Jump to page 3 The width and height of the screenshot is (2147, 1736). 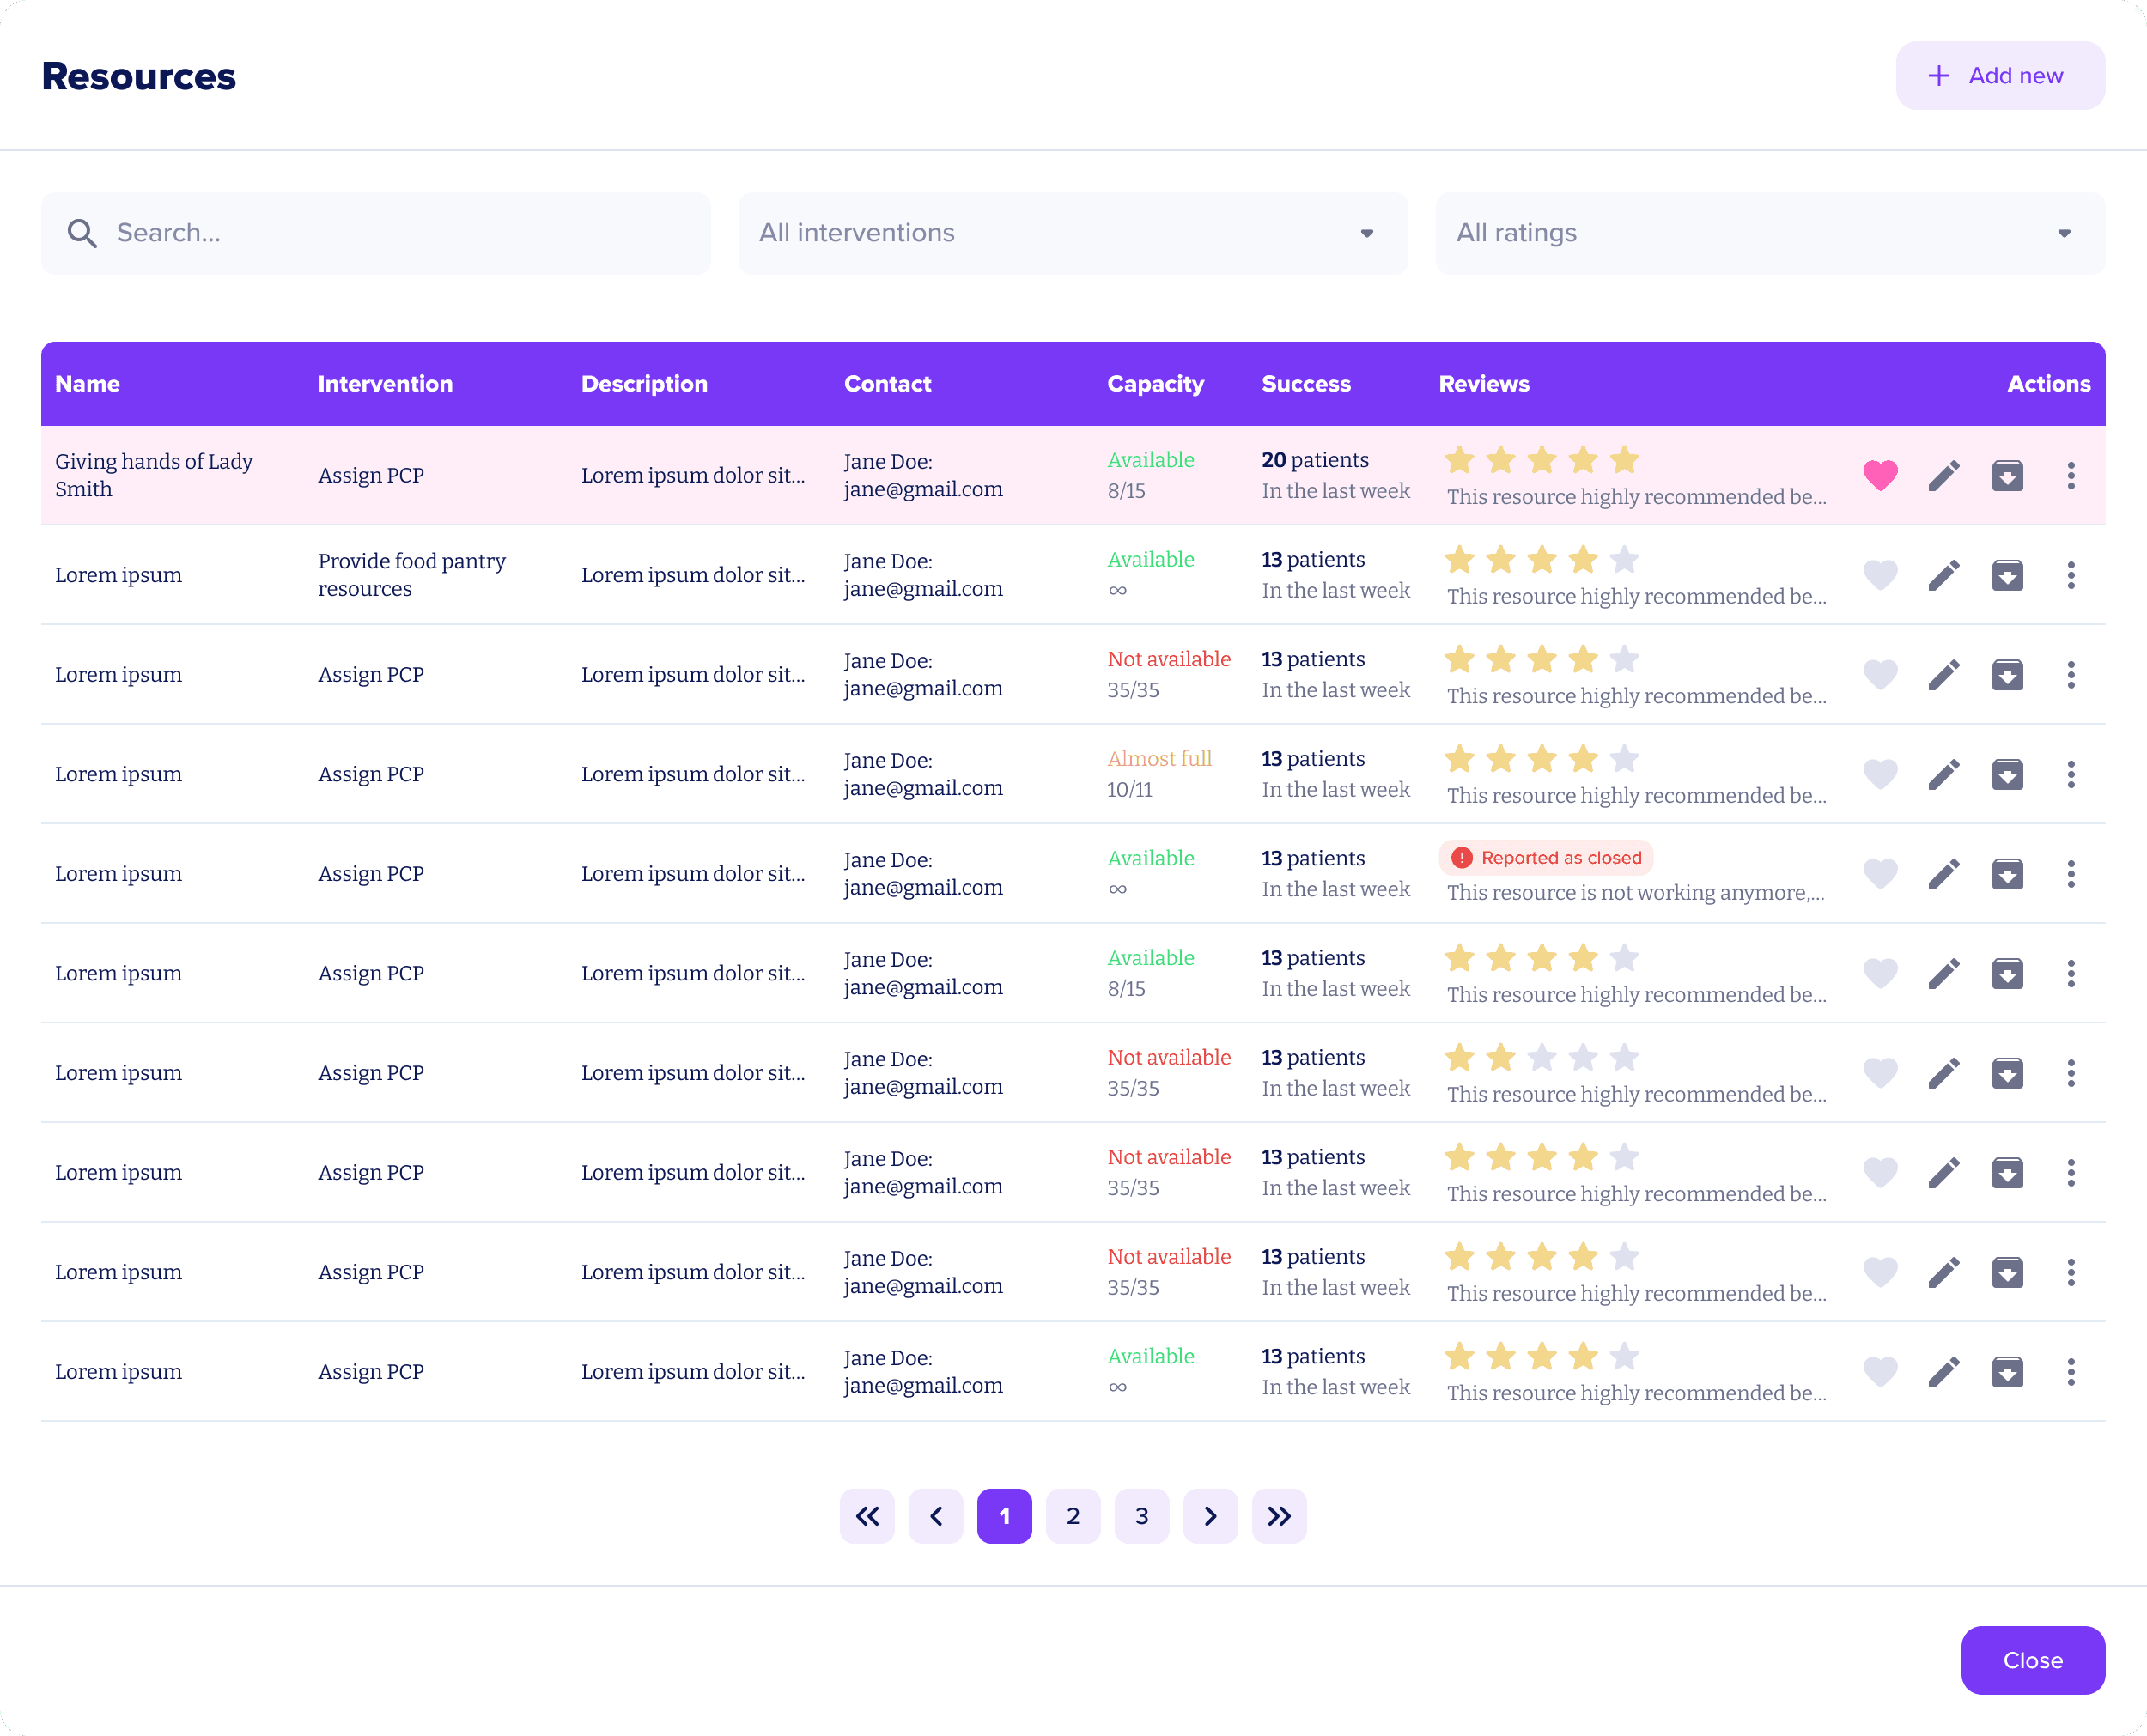pos(1141,1516)
